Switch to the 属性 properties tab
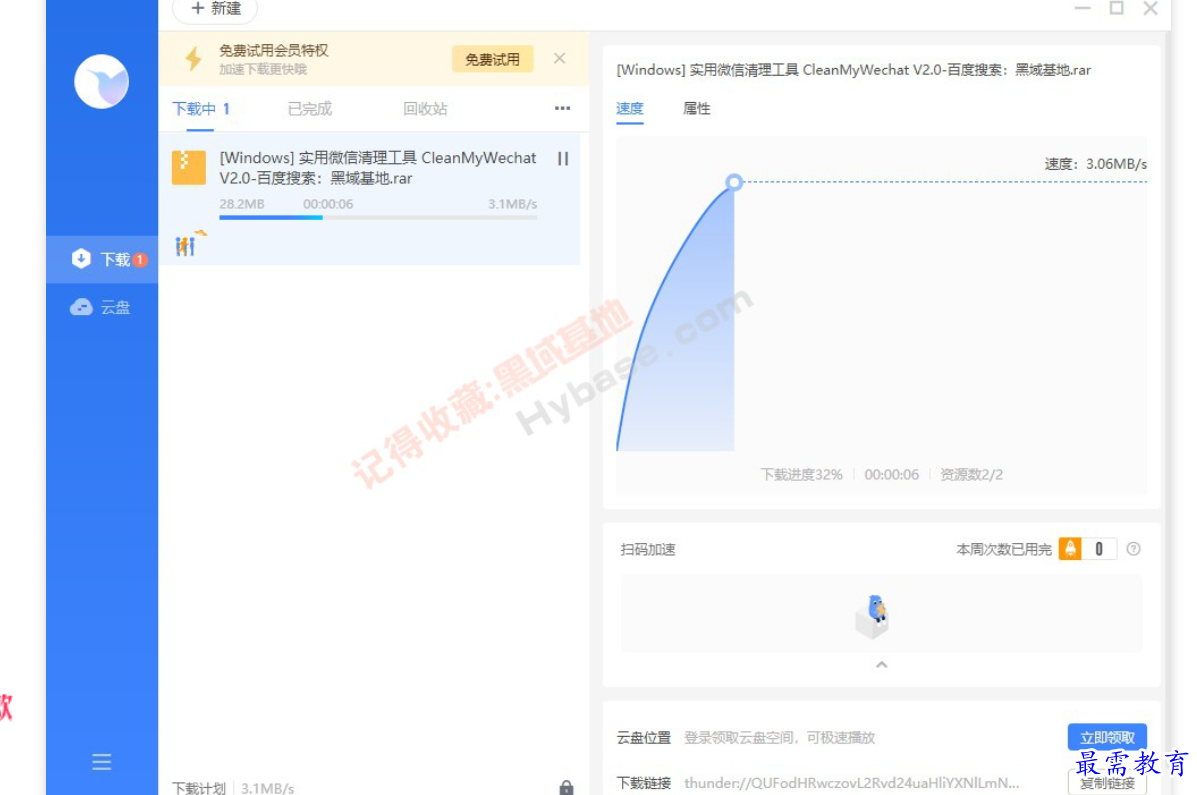 pos(696,108)
